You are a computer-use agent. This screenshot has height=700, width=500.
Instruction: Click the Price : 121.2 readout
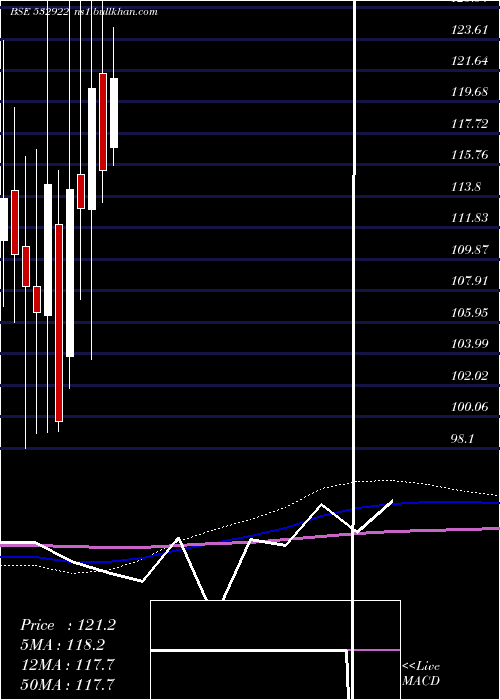[68, 625]
